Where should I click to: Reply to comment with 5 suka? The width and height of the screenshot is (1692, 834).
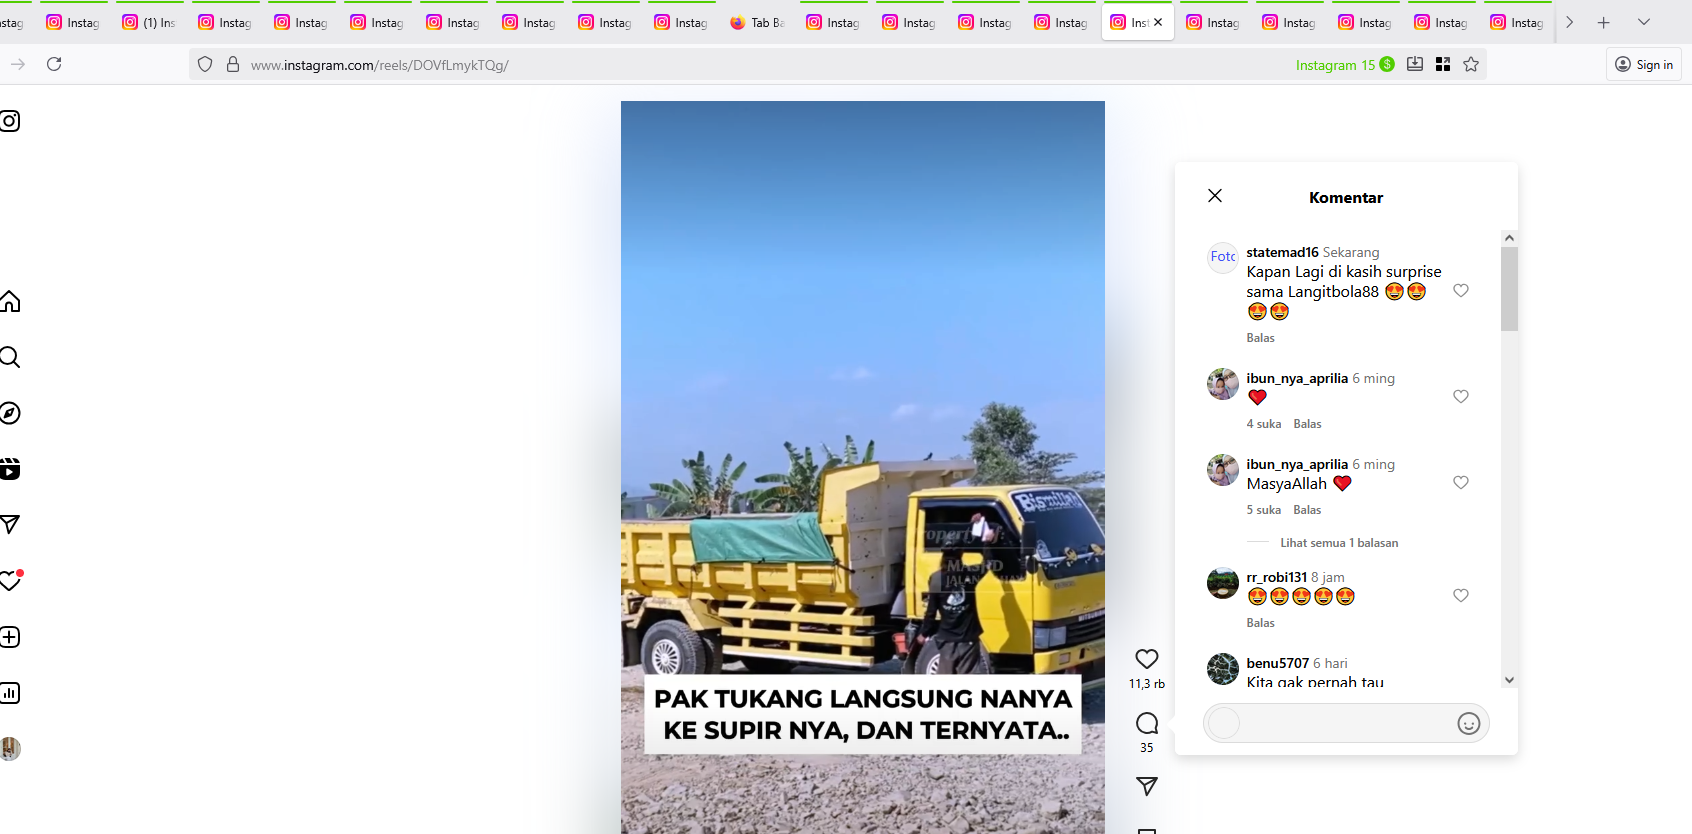1307,510
